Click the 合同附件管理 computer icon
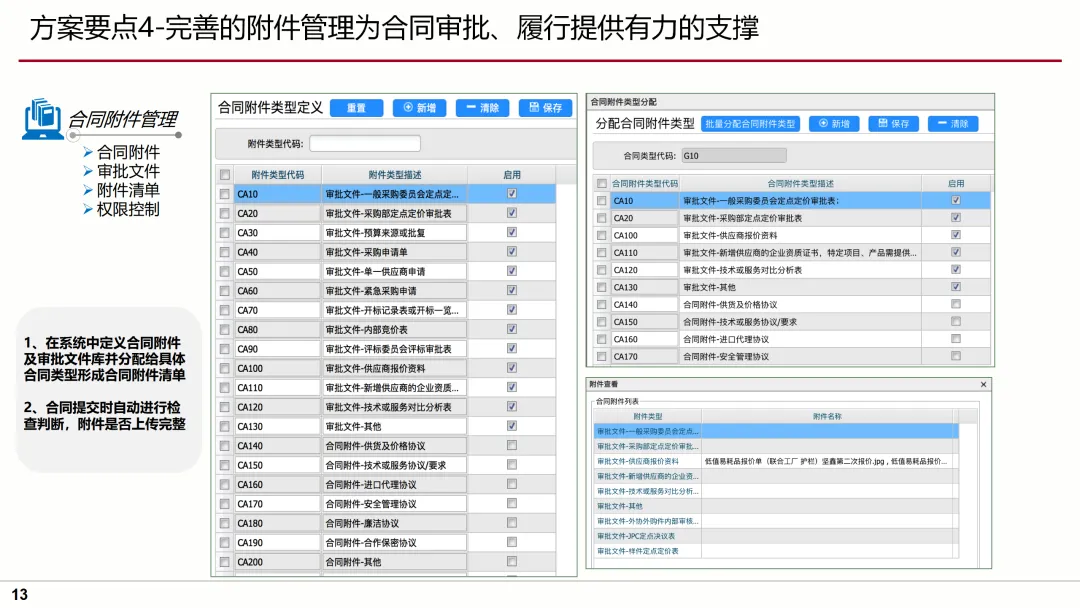The image size is (1080, 608). click(43, 118)
